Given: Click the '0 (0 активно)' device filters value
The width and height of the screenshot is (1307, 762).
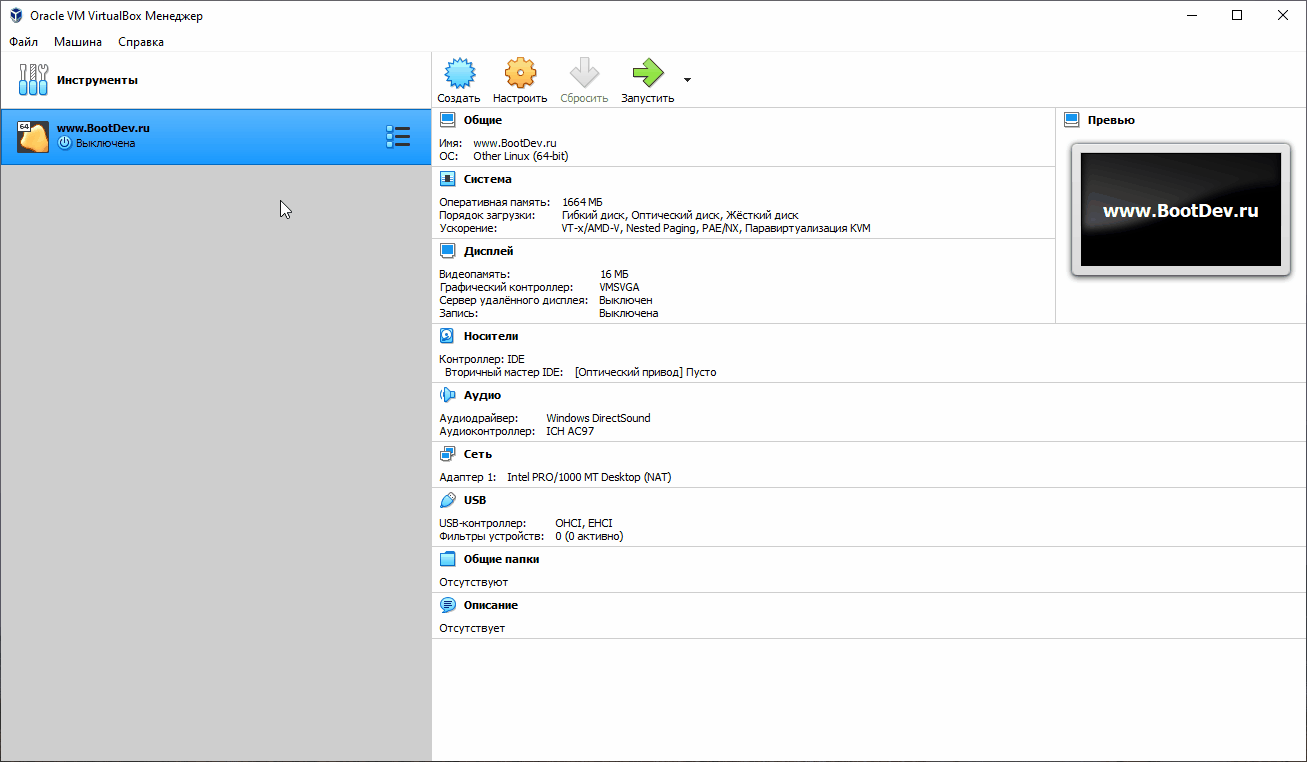Looking at the screenshot, I should coord(590,536).
